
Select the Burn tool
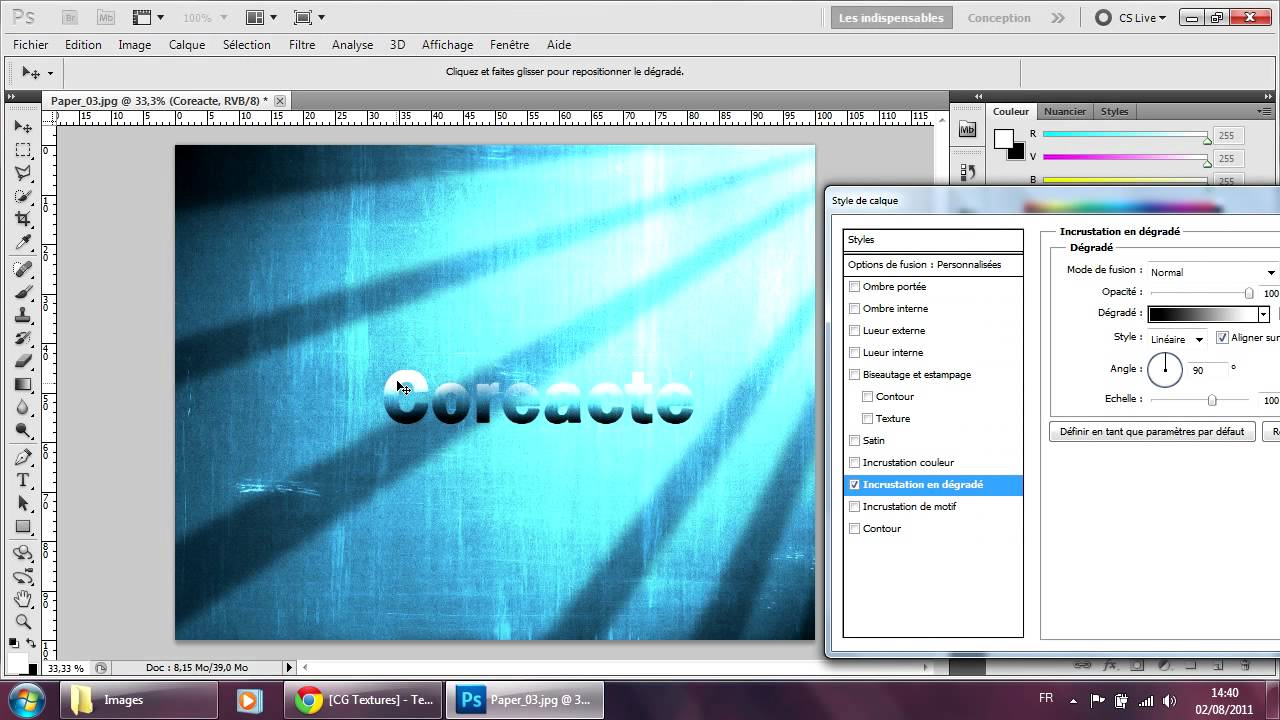coord(23,430)
